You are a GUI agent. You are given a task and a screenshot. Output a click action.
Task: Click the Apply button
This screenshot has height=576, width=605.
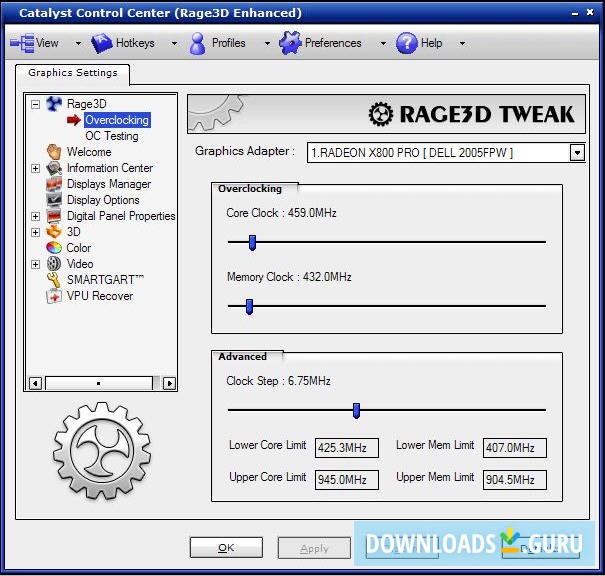pyautogui.click(x=314, y=548)
